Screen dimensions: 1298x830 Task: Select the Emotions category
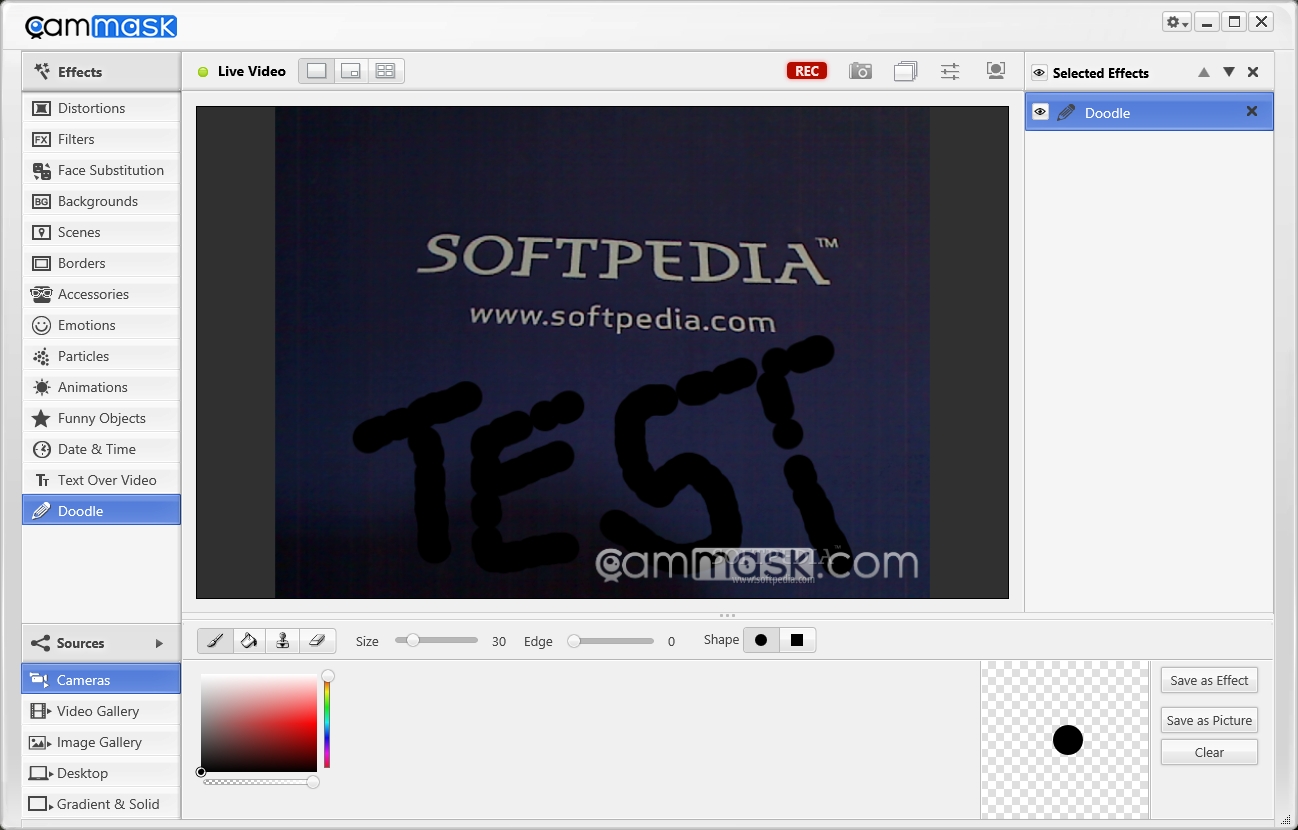pyautogui.click(x=101, y=325)
